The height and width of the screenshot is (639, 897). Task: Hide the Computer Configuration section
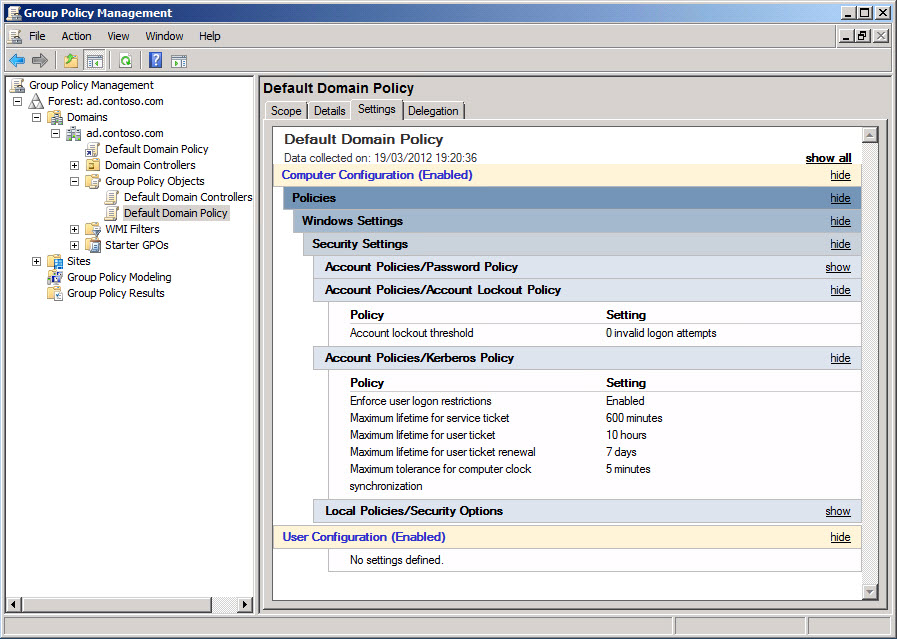839,174
